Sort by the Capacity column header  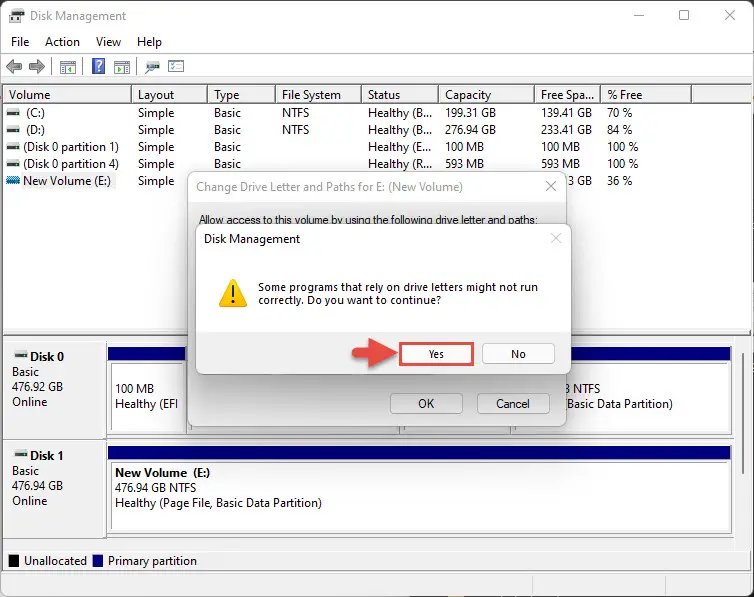[487, 95]
